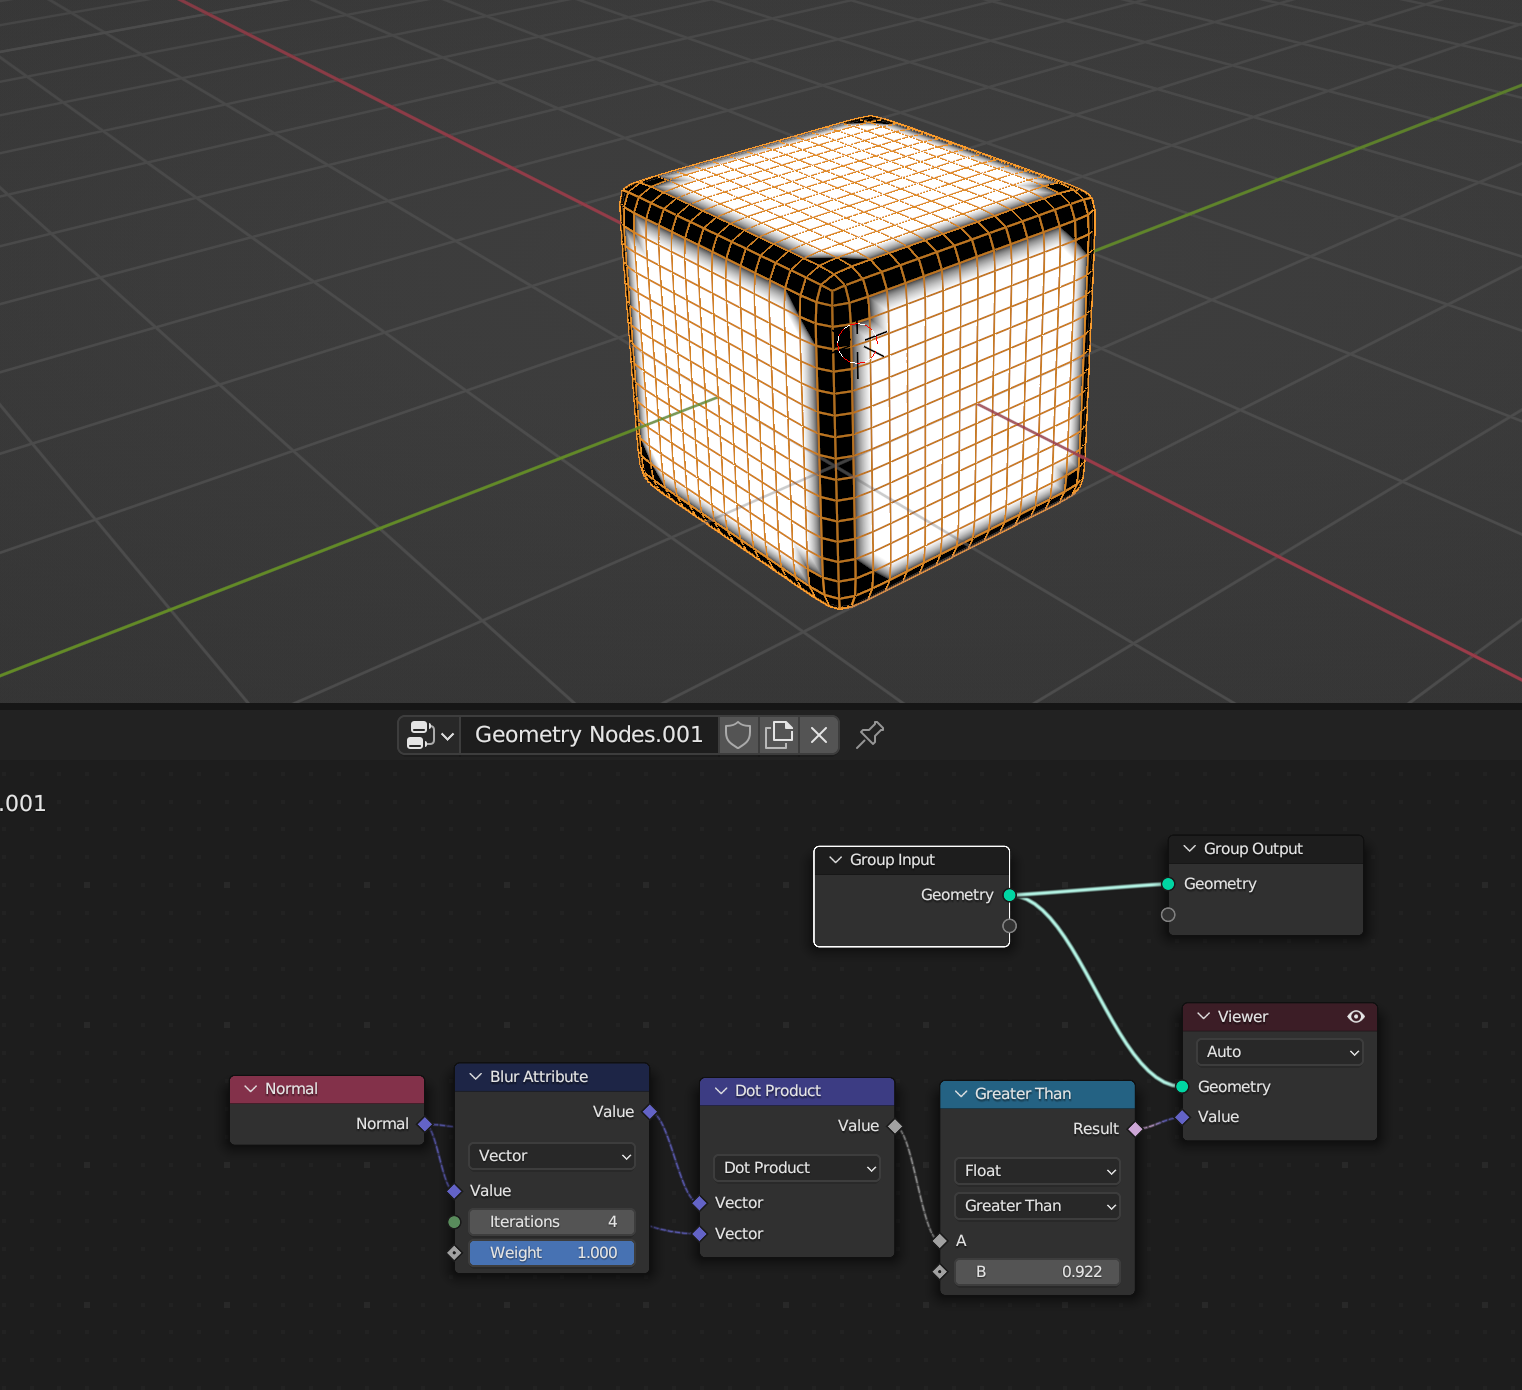Click the first Vector socket in Dot Product
The image size is (1522, 1390).
(700, 1203)
